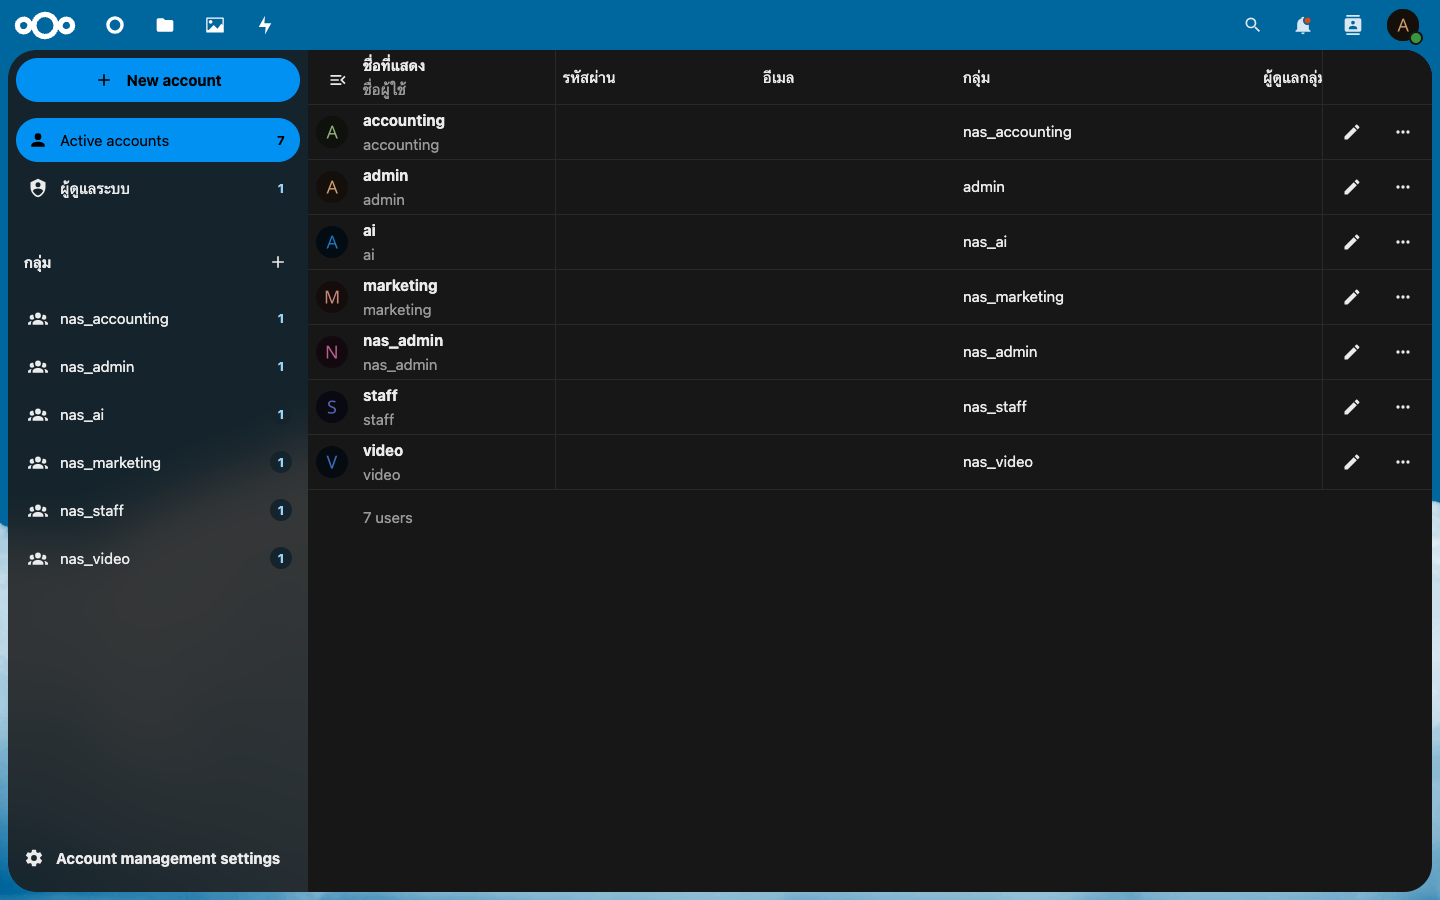Click the marketing user M avatar
This screenshot has width=1440, height=900.
[x=332, y=297]
